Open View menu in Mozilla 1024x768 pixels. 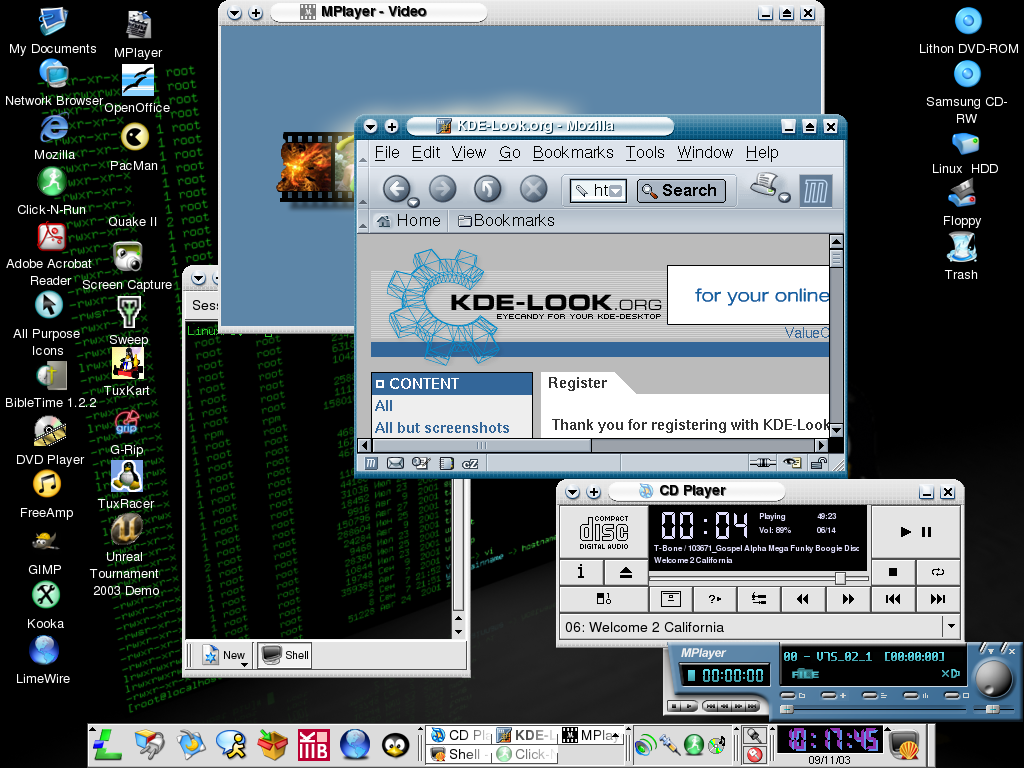[x=468, y=152]
